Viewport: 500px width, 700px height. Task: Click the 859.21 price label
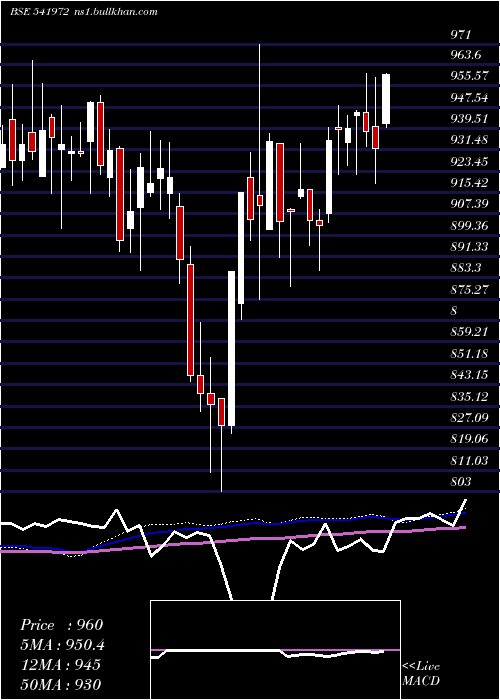[x=469, y=332]
